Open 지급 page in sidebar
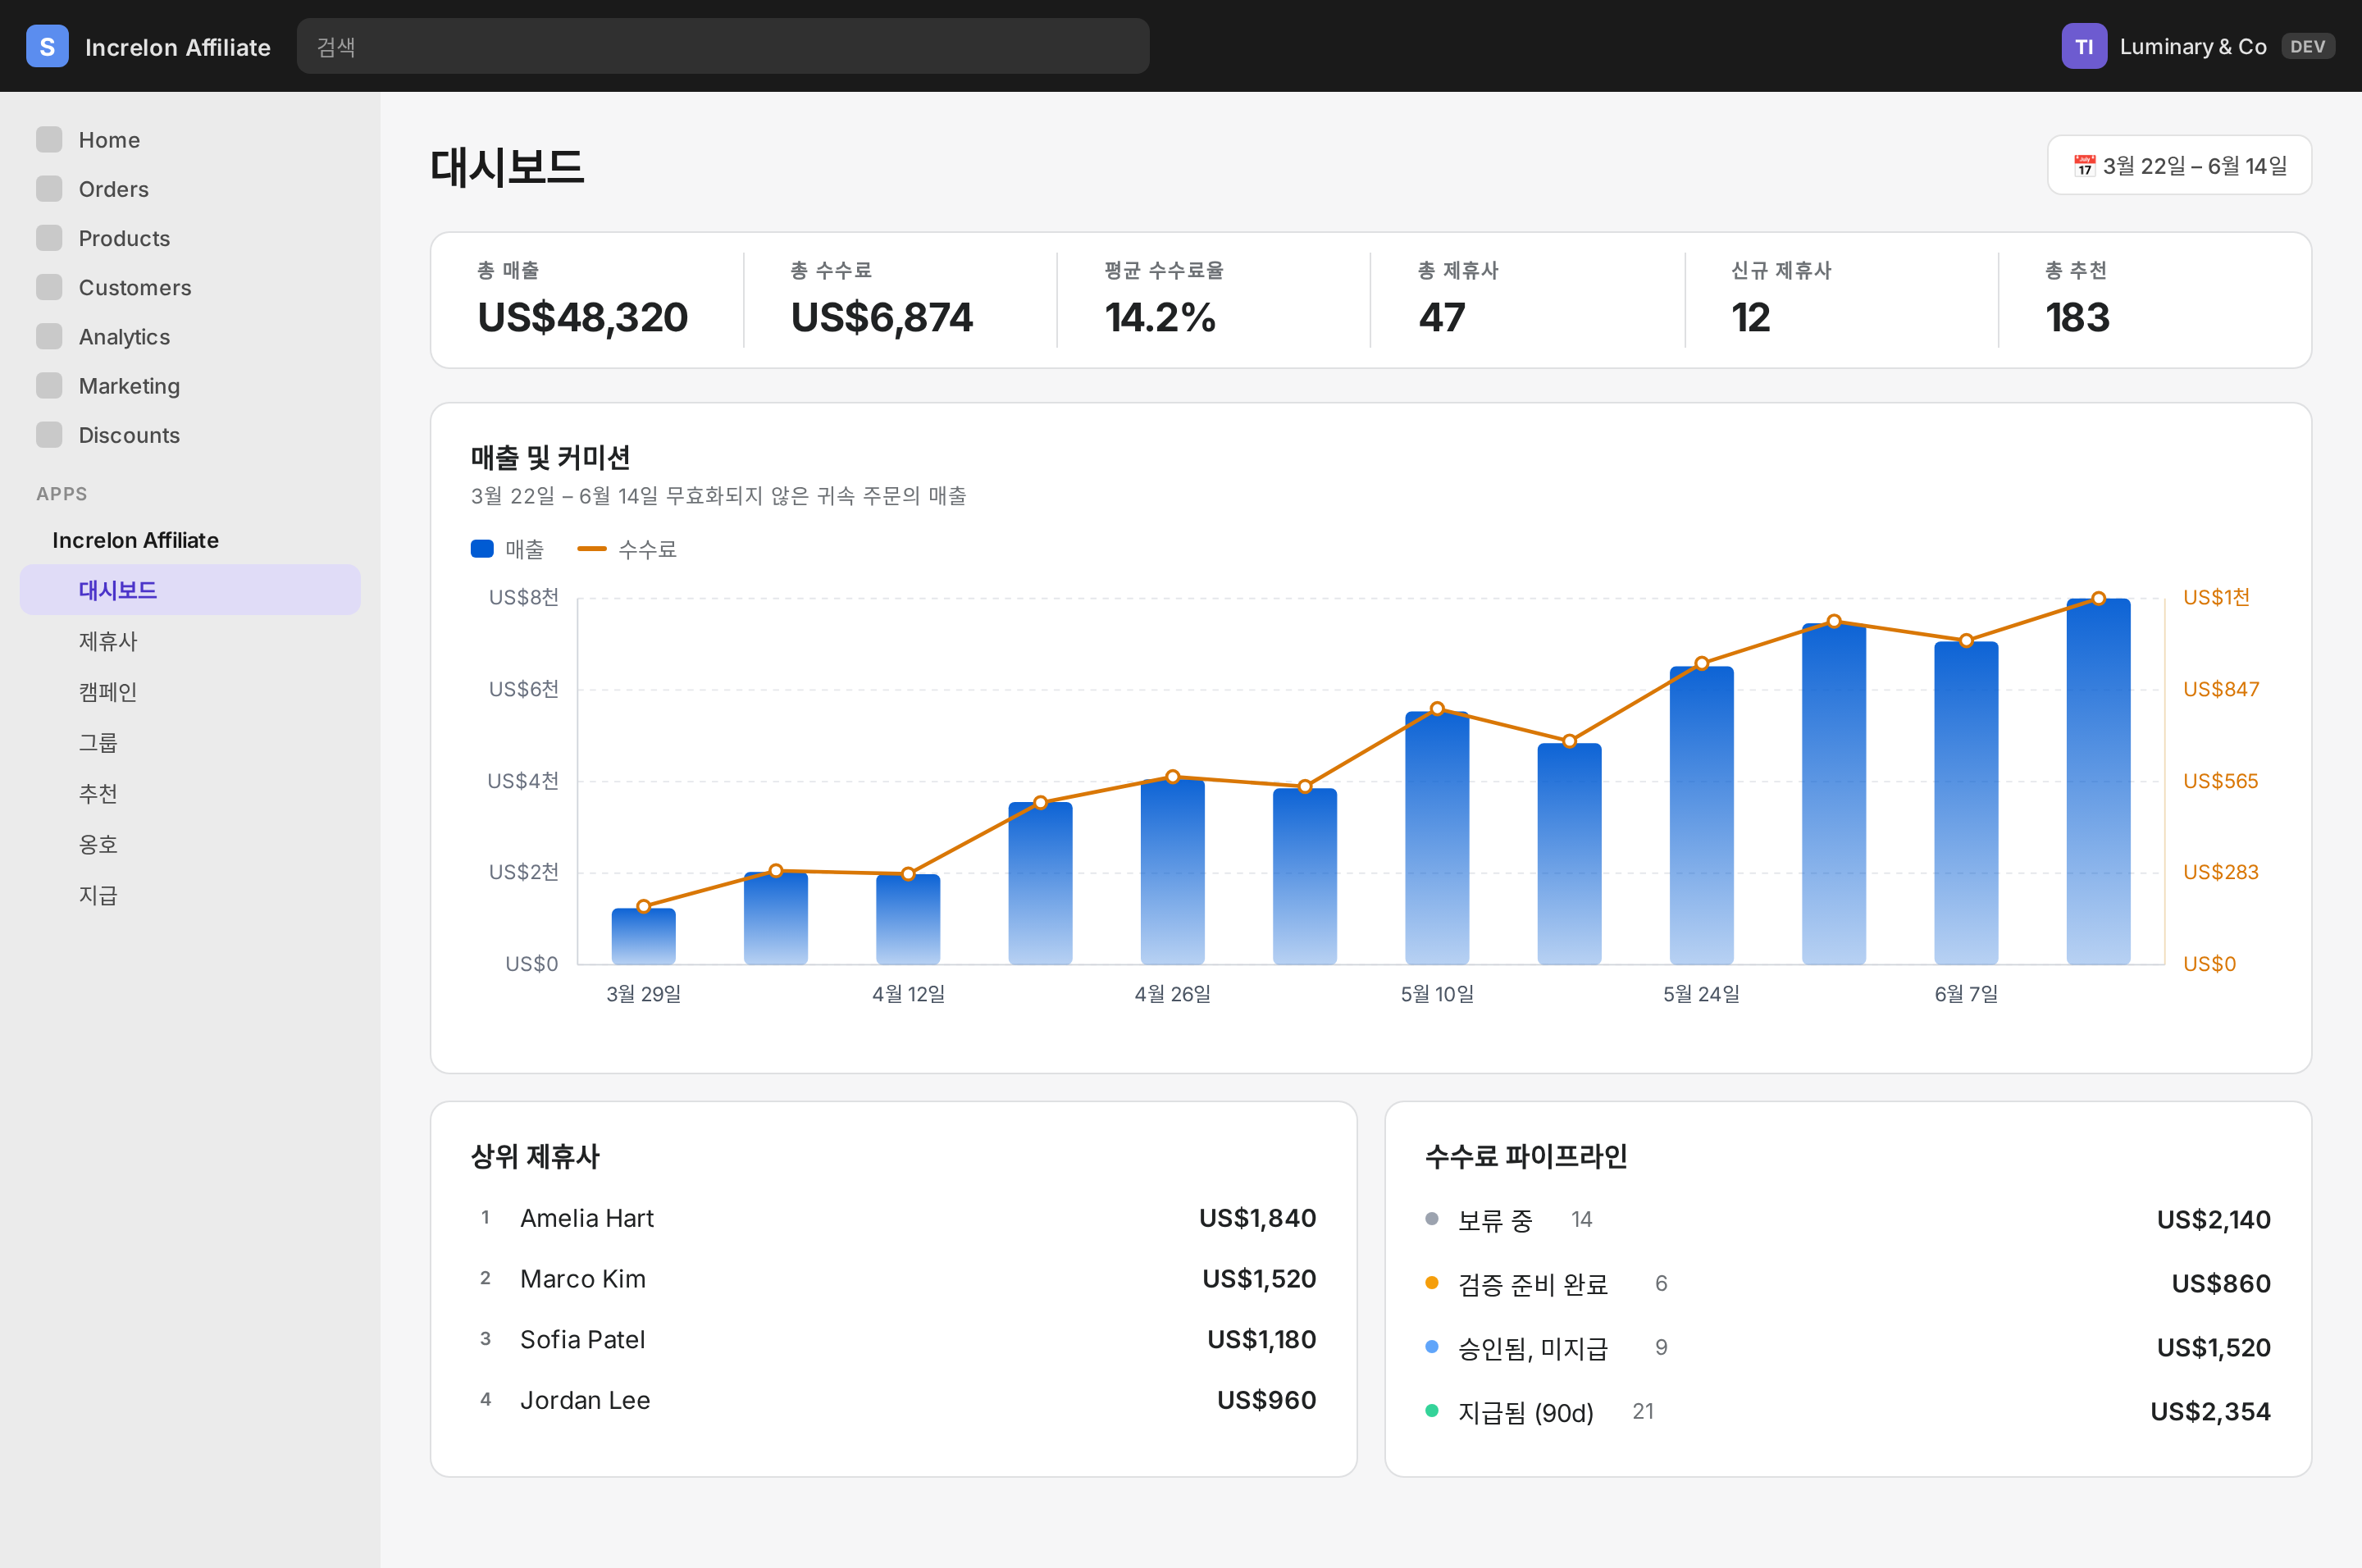Image resolution: width=2362 pixels, height=1568 pixels. [190, 895]
